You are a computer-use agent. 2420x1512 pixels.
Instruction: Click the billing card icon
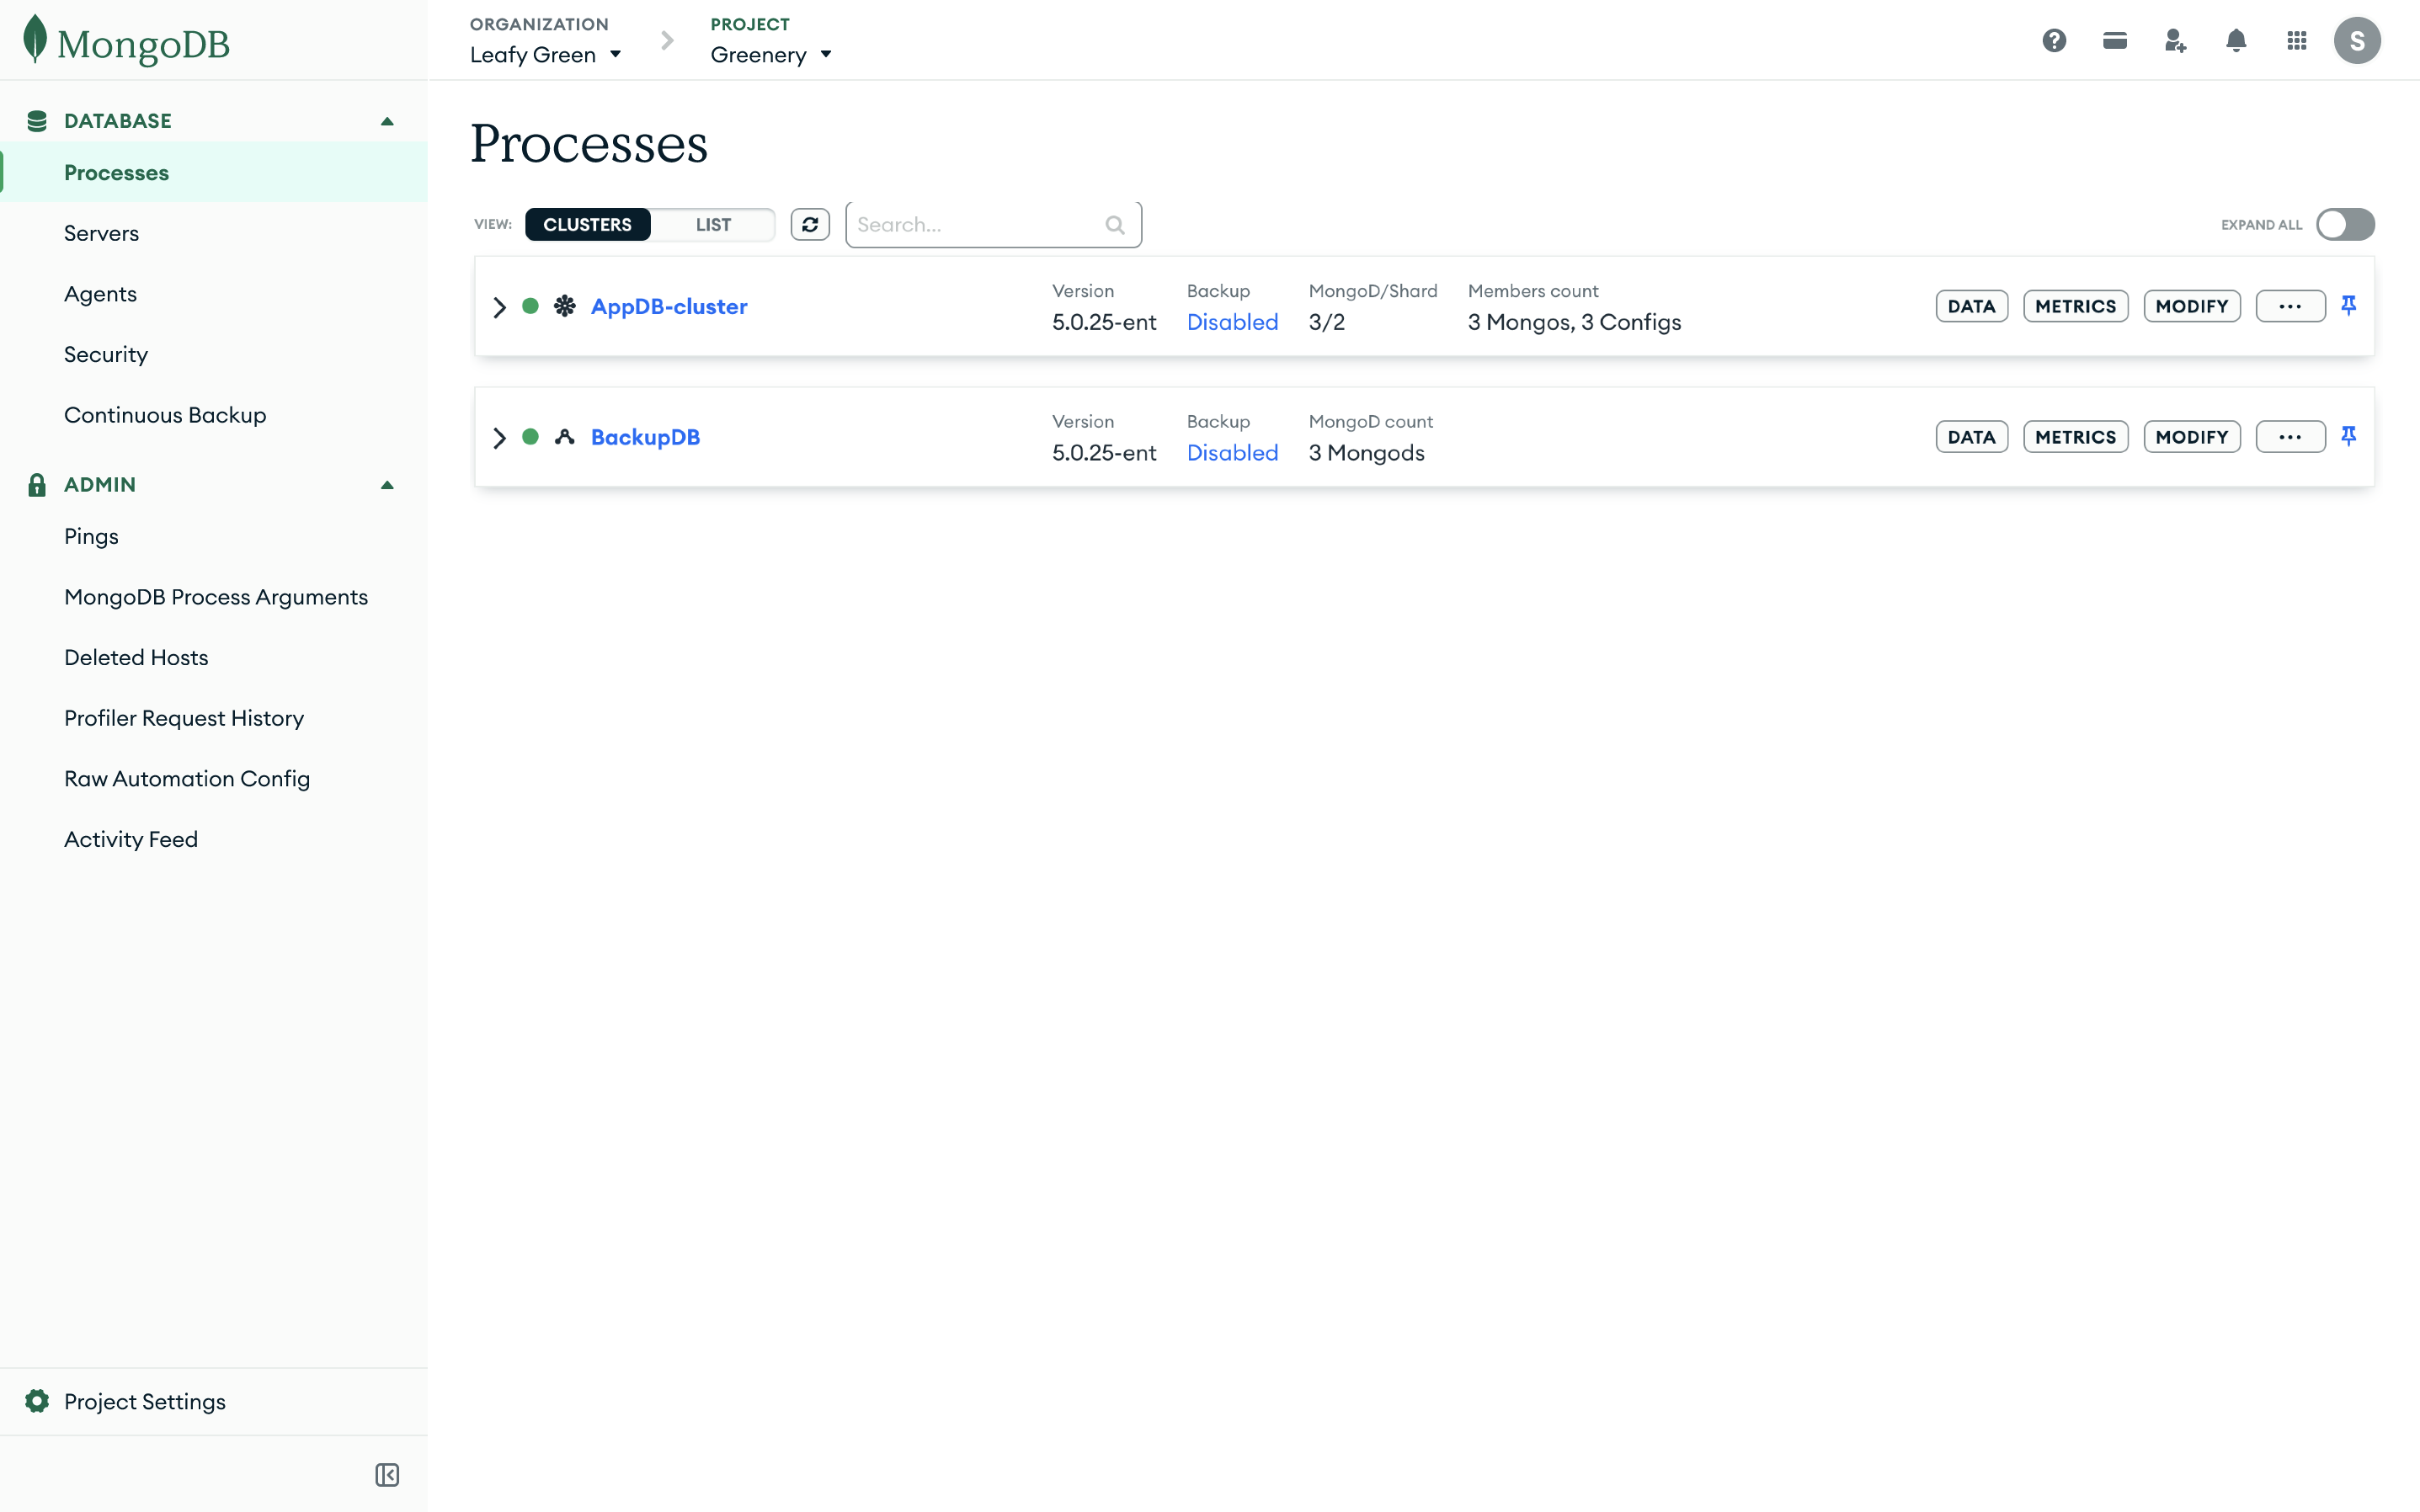pyautogui.click(x=2115, y=40)
